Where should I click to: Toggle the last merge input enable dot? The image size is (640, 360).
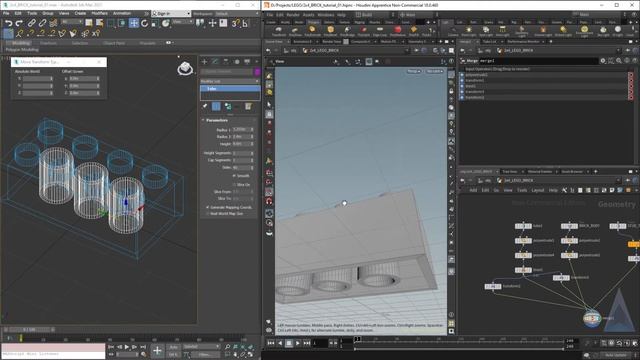[x=462, y=98]
